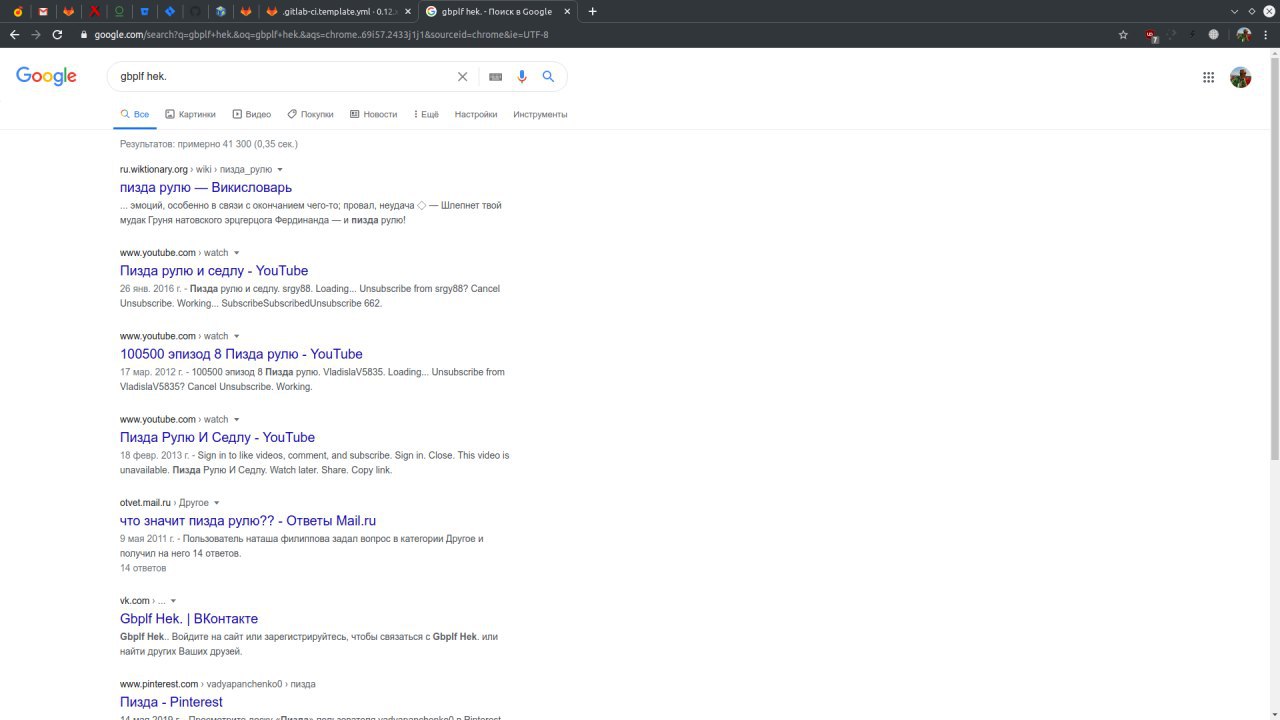1280x720 pixels.
Task: Switch to the pinned green circle tab
Action: pyautogui.click(x=119, y=11)
